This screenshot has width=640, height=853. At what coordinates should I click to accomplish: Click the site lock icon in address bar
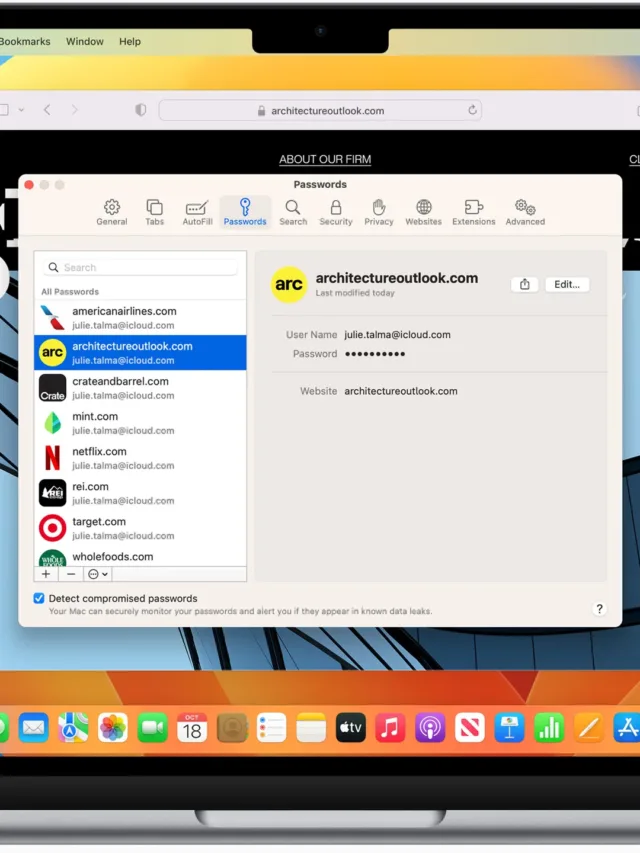point(261,110)
